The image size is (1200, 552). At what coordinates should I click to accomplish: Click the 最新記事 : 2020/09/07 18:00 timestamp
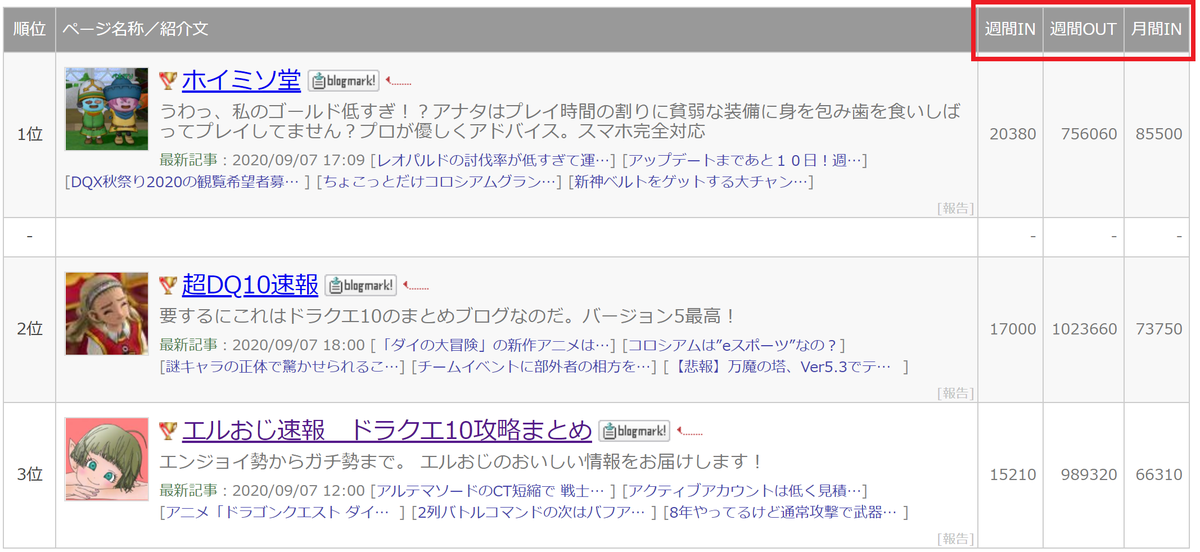pos(262,345)
